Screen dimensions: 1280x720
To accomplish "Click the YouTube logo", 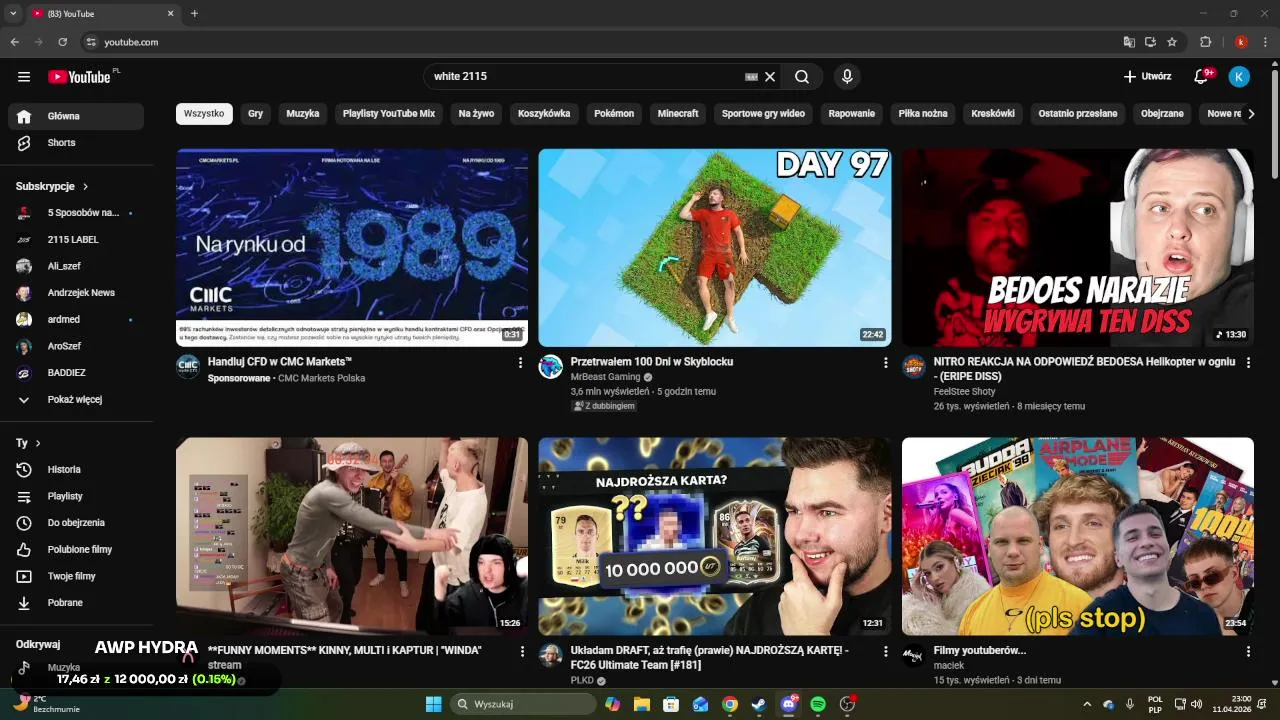I will click(79, 77).
